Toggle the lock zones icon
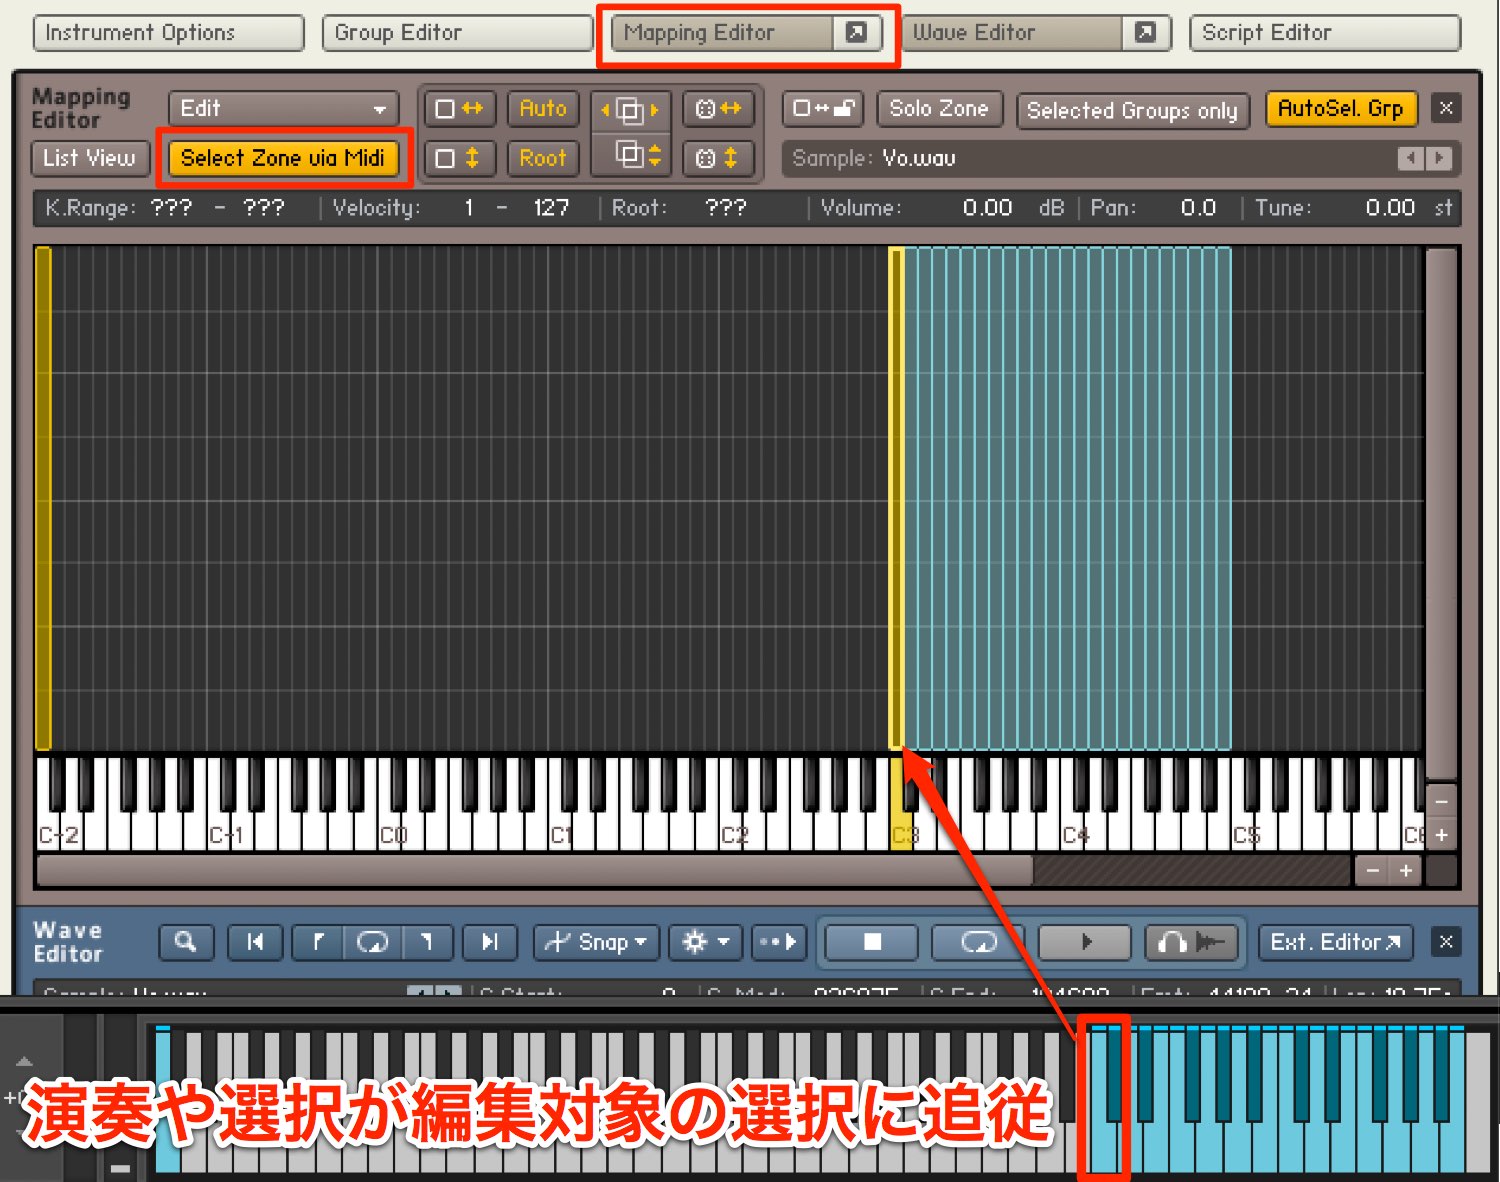This screenshot has width=1500, height=1182. point(823,108)
